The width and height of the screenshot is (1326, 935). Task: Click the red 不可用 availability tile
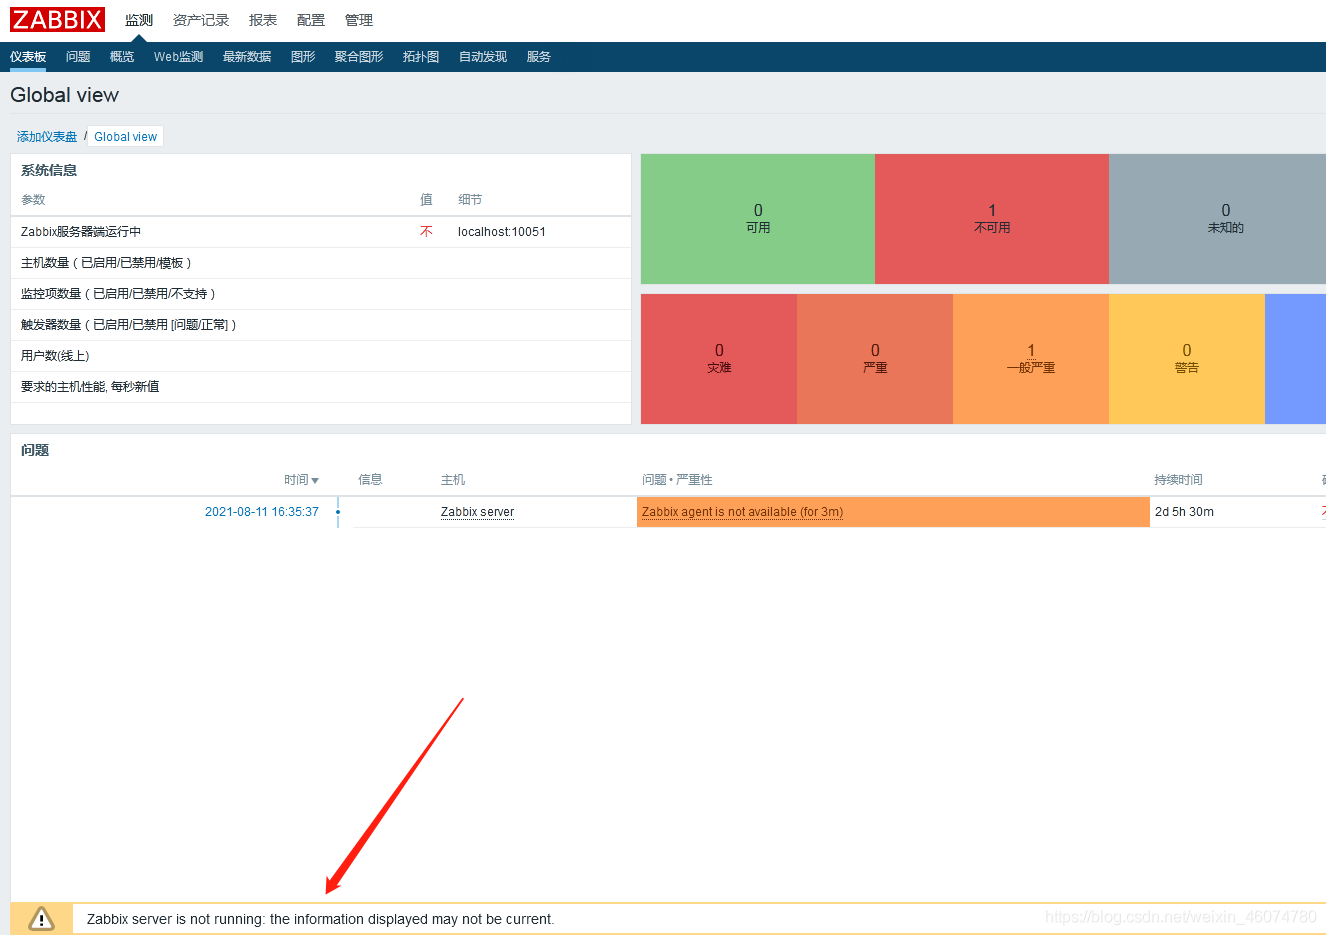(992, 219)
